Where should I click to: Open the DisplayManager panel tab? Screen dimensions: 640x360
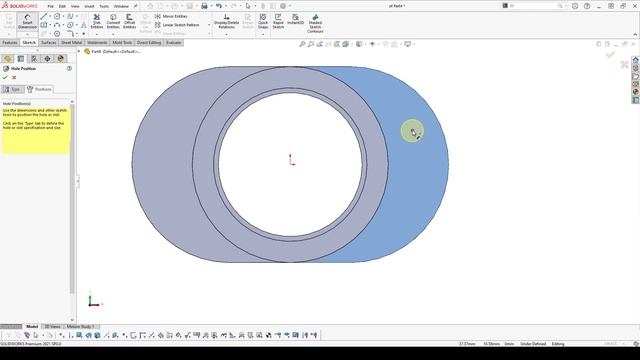61,59
